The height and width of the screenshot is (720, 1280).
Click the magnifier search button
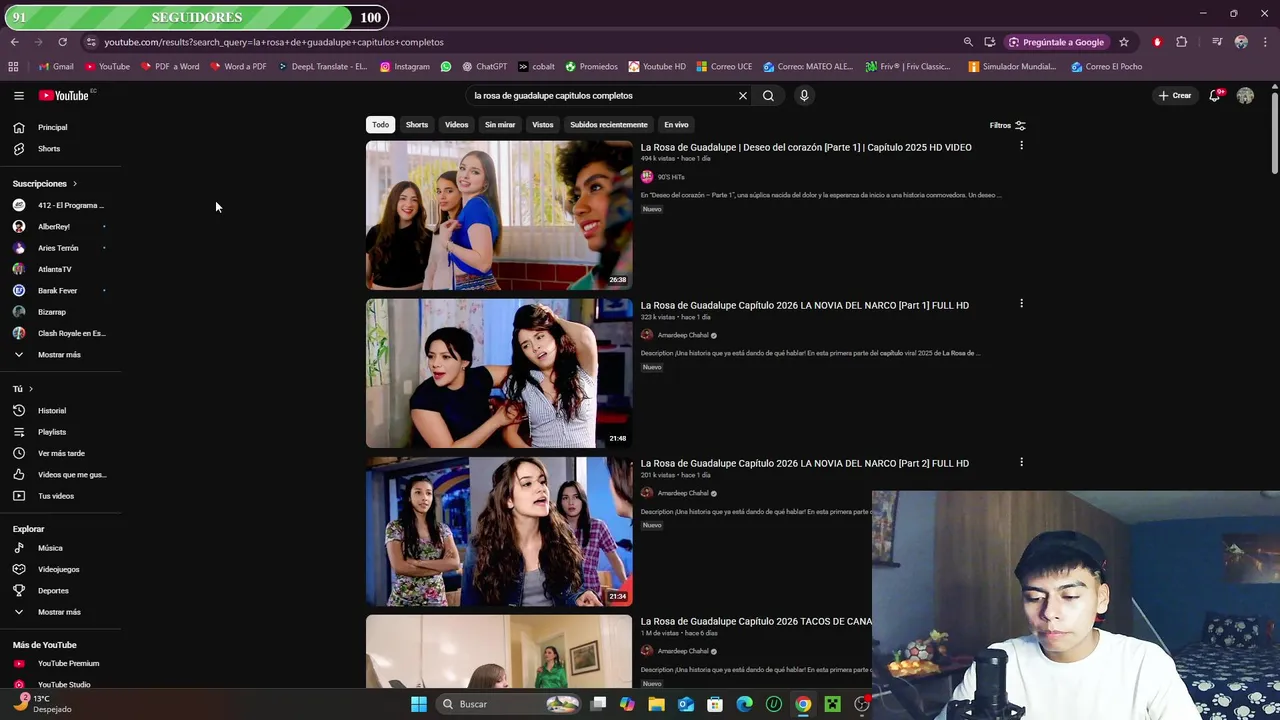click(x=768, y=96)
